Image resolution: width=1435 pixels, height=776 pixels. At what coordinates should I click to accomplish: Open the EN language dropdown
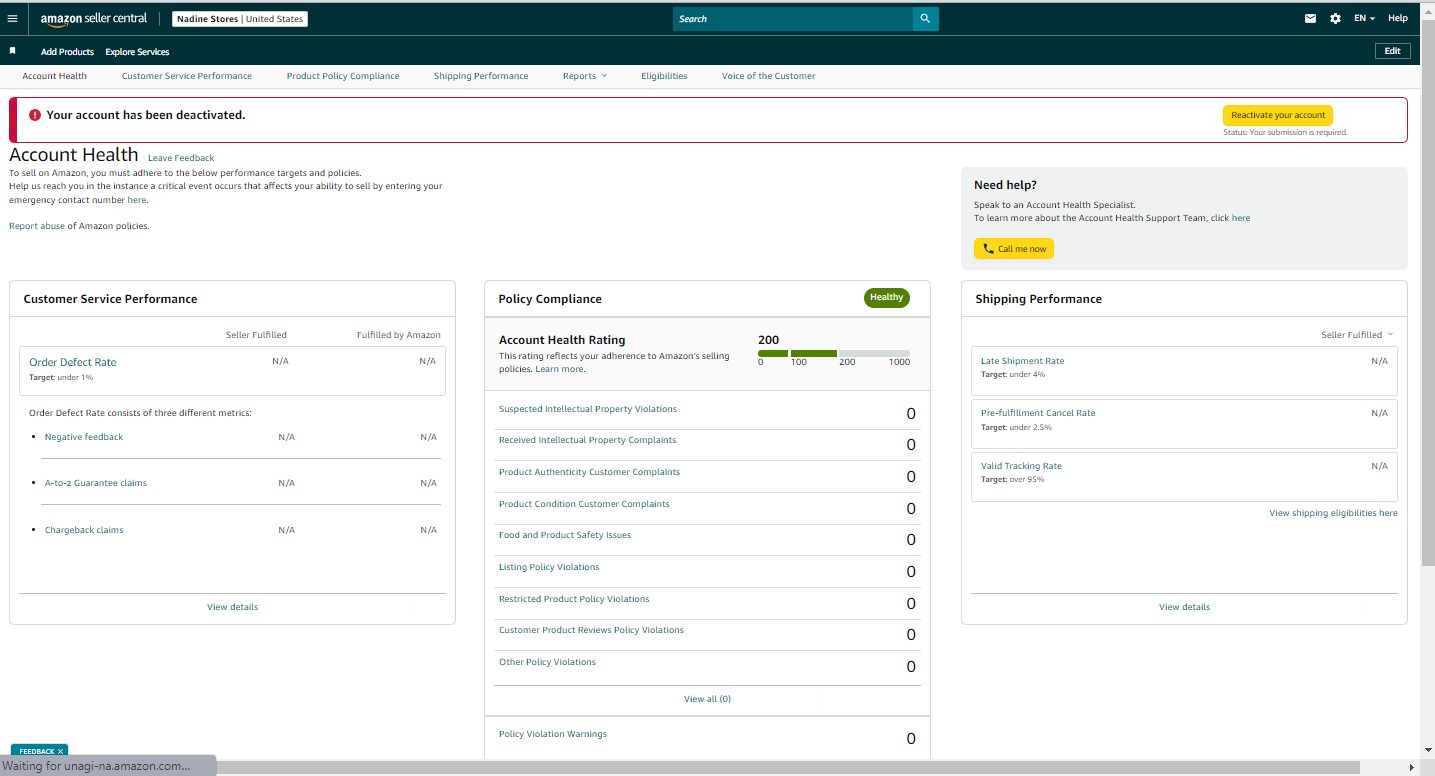(x=1365, y=18)
